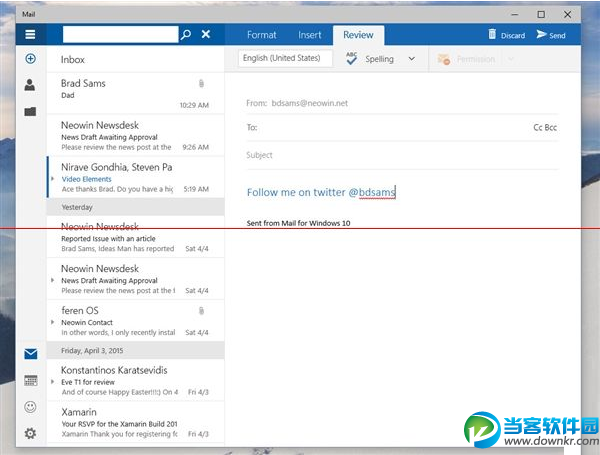Open accounts via the person icon
Viewport: 600px width, 455px height.
pos(30,85)
